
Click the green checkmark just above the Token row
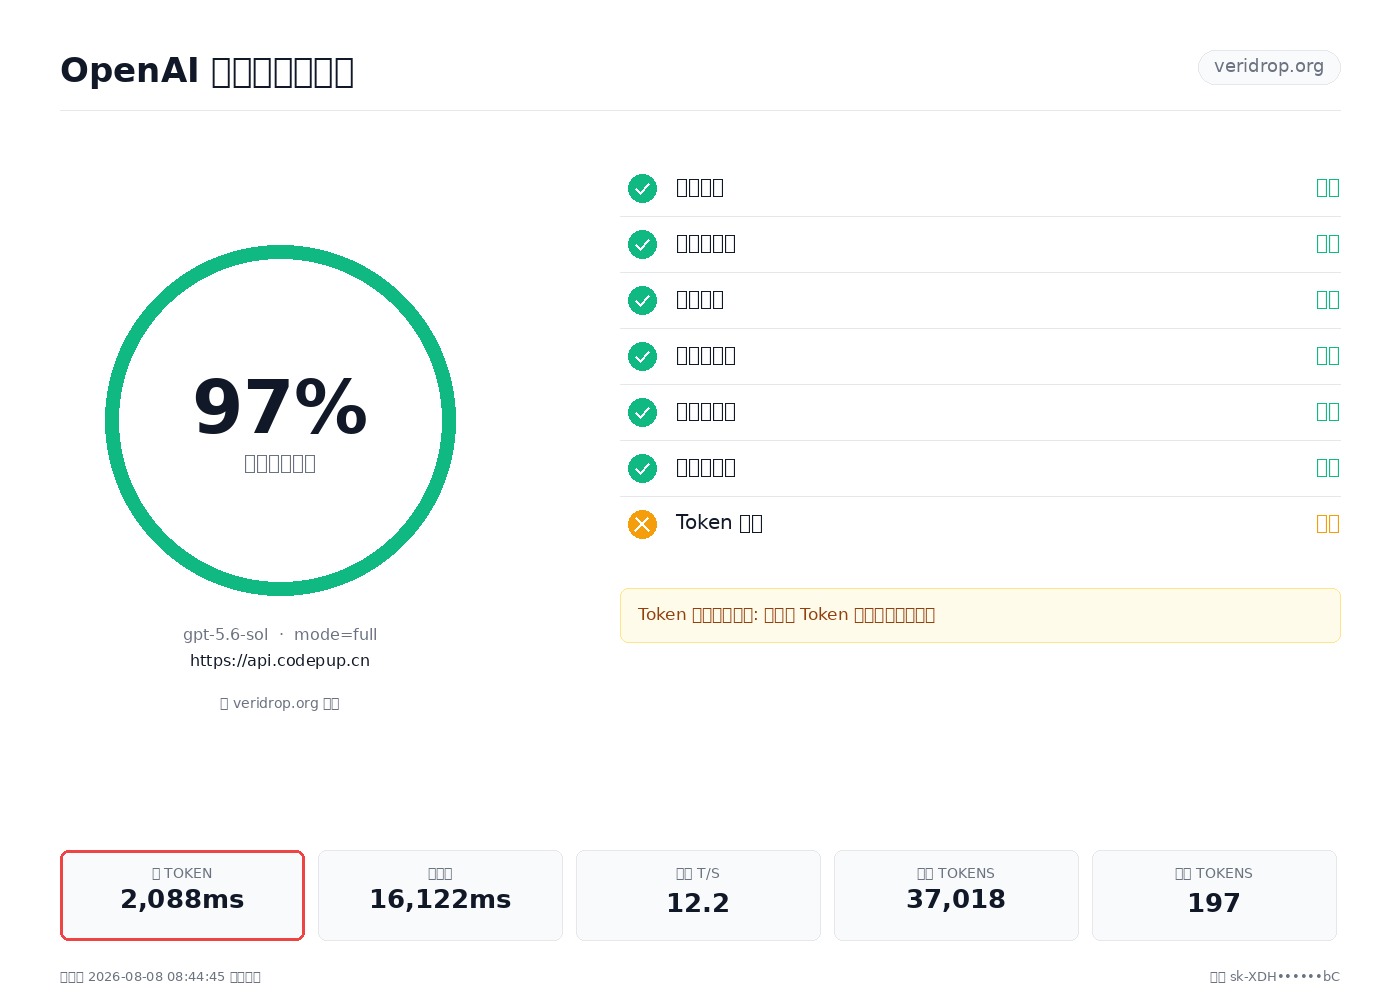pyautogui.click(x=642, y=468)
